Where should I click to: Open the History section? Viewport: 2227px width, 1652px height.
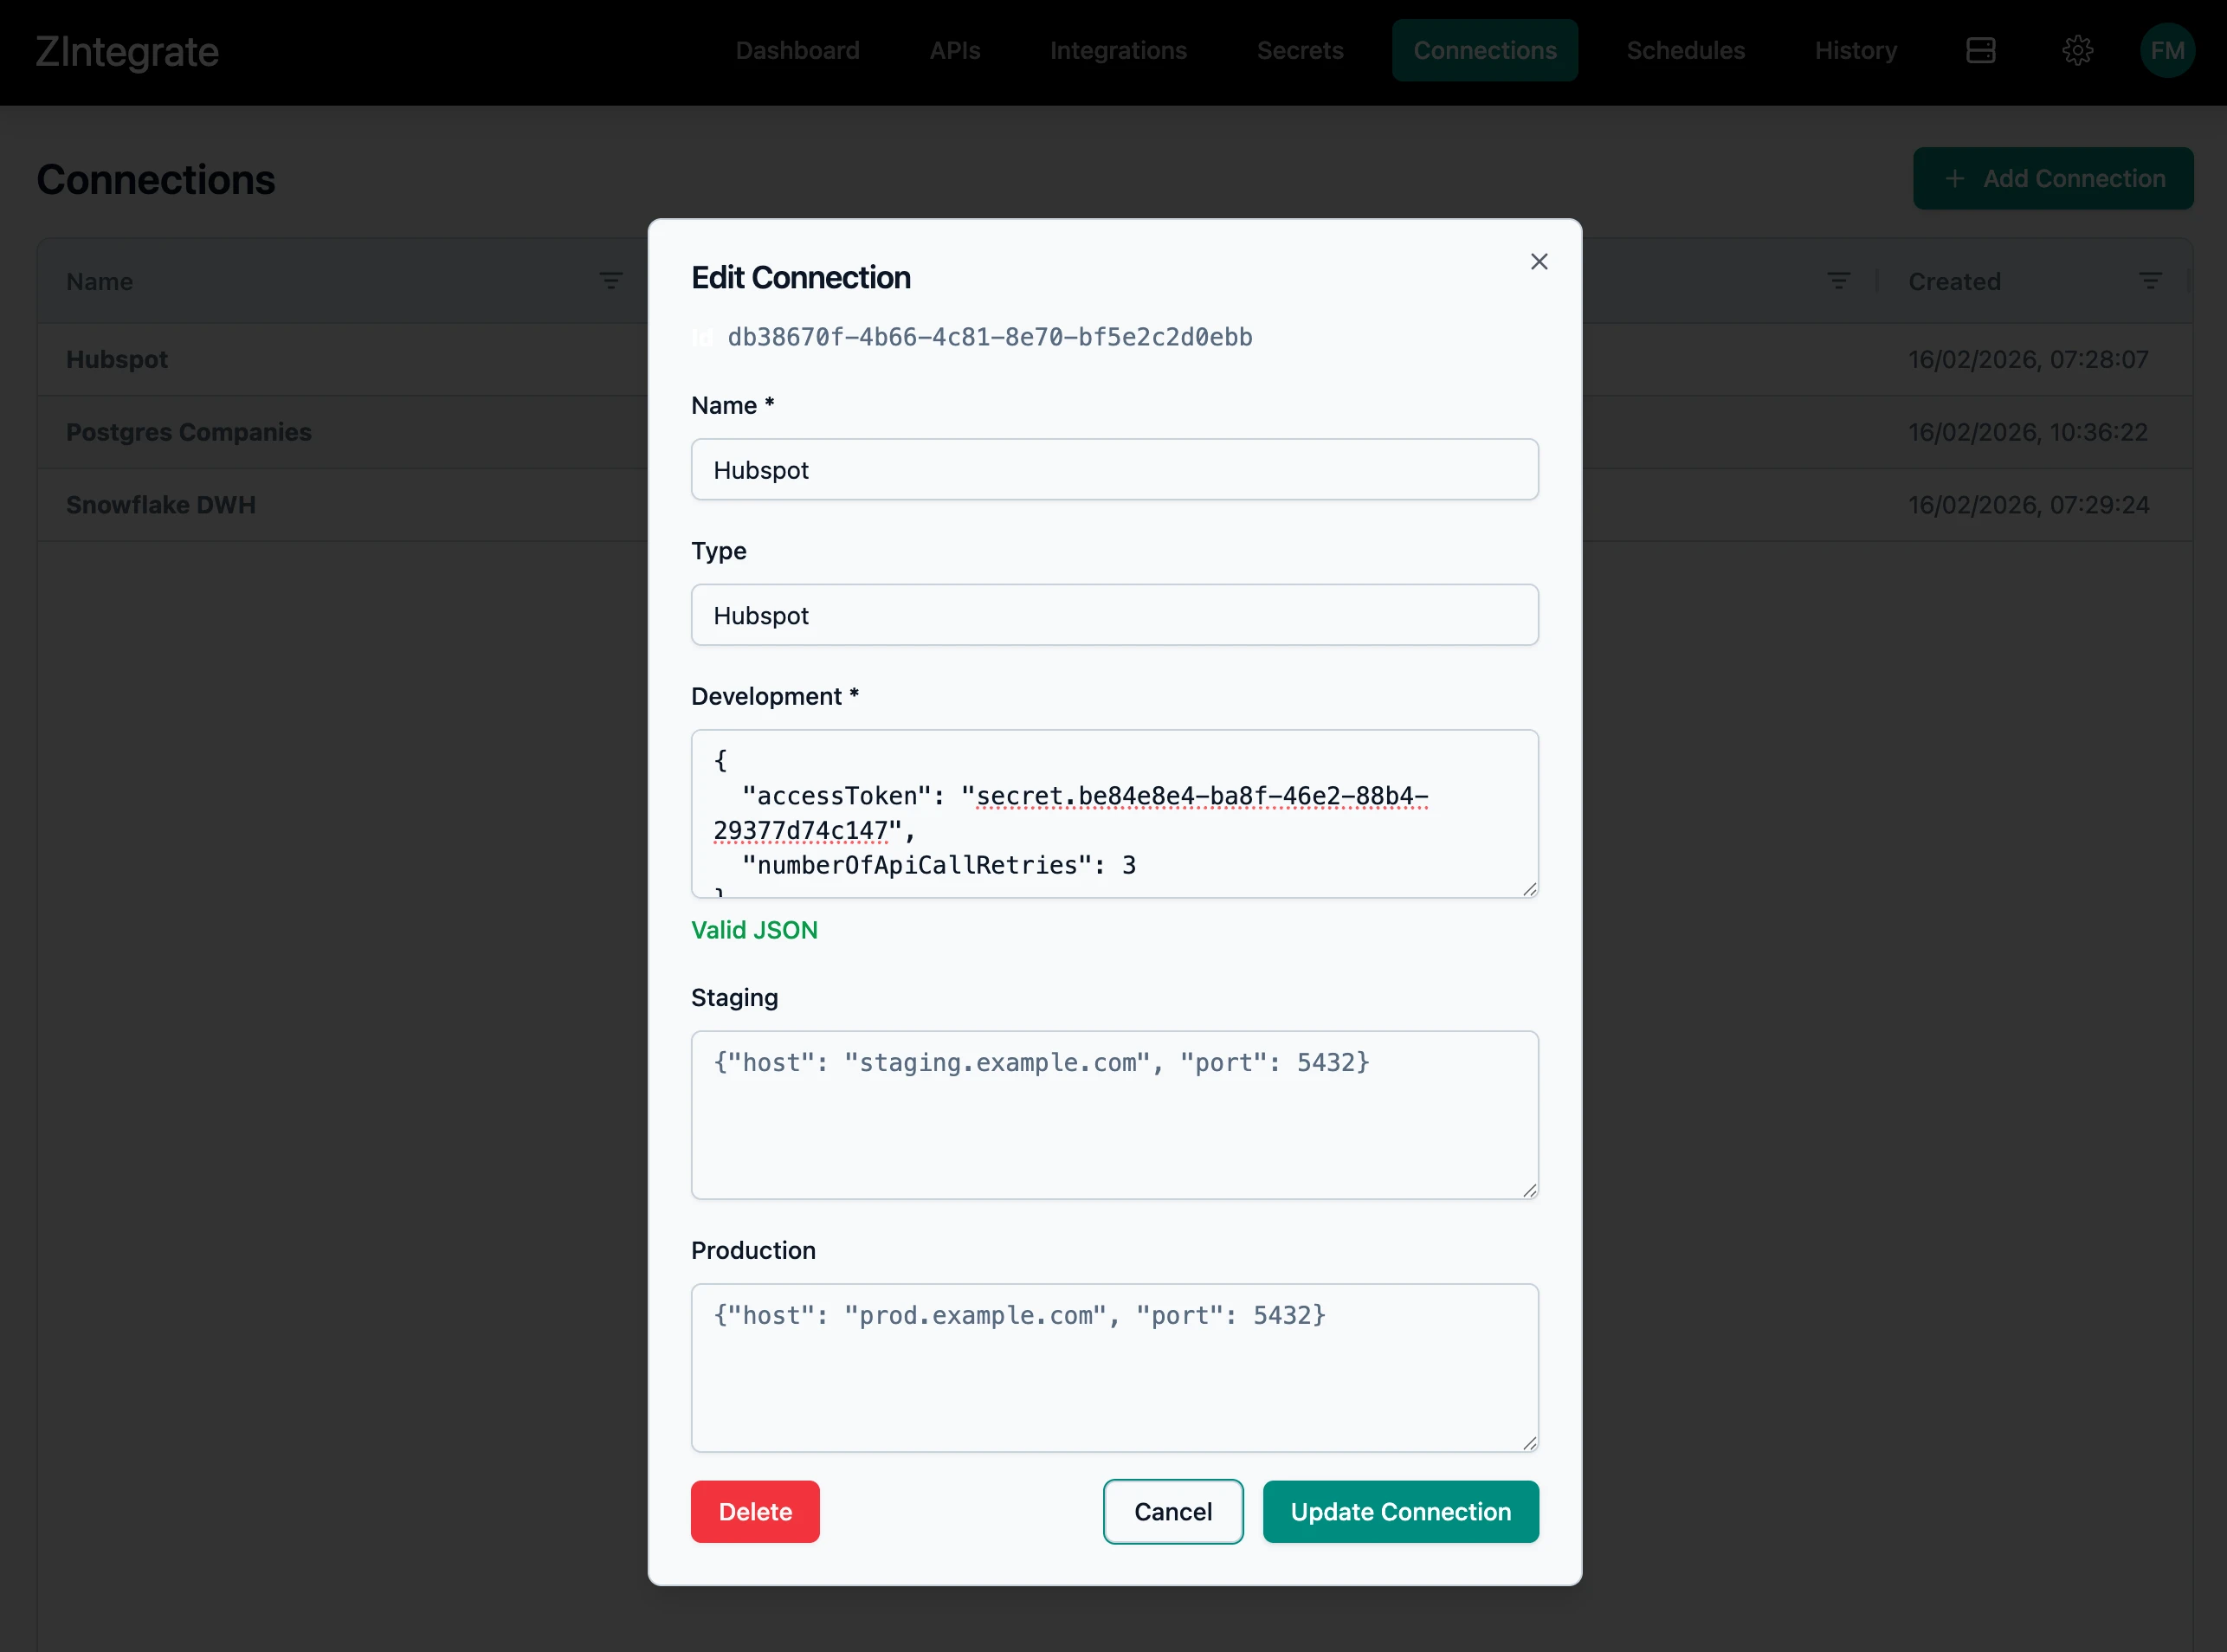point(1855,50)
